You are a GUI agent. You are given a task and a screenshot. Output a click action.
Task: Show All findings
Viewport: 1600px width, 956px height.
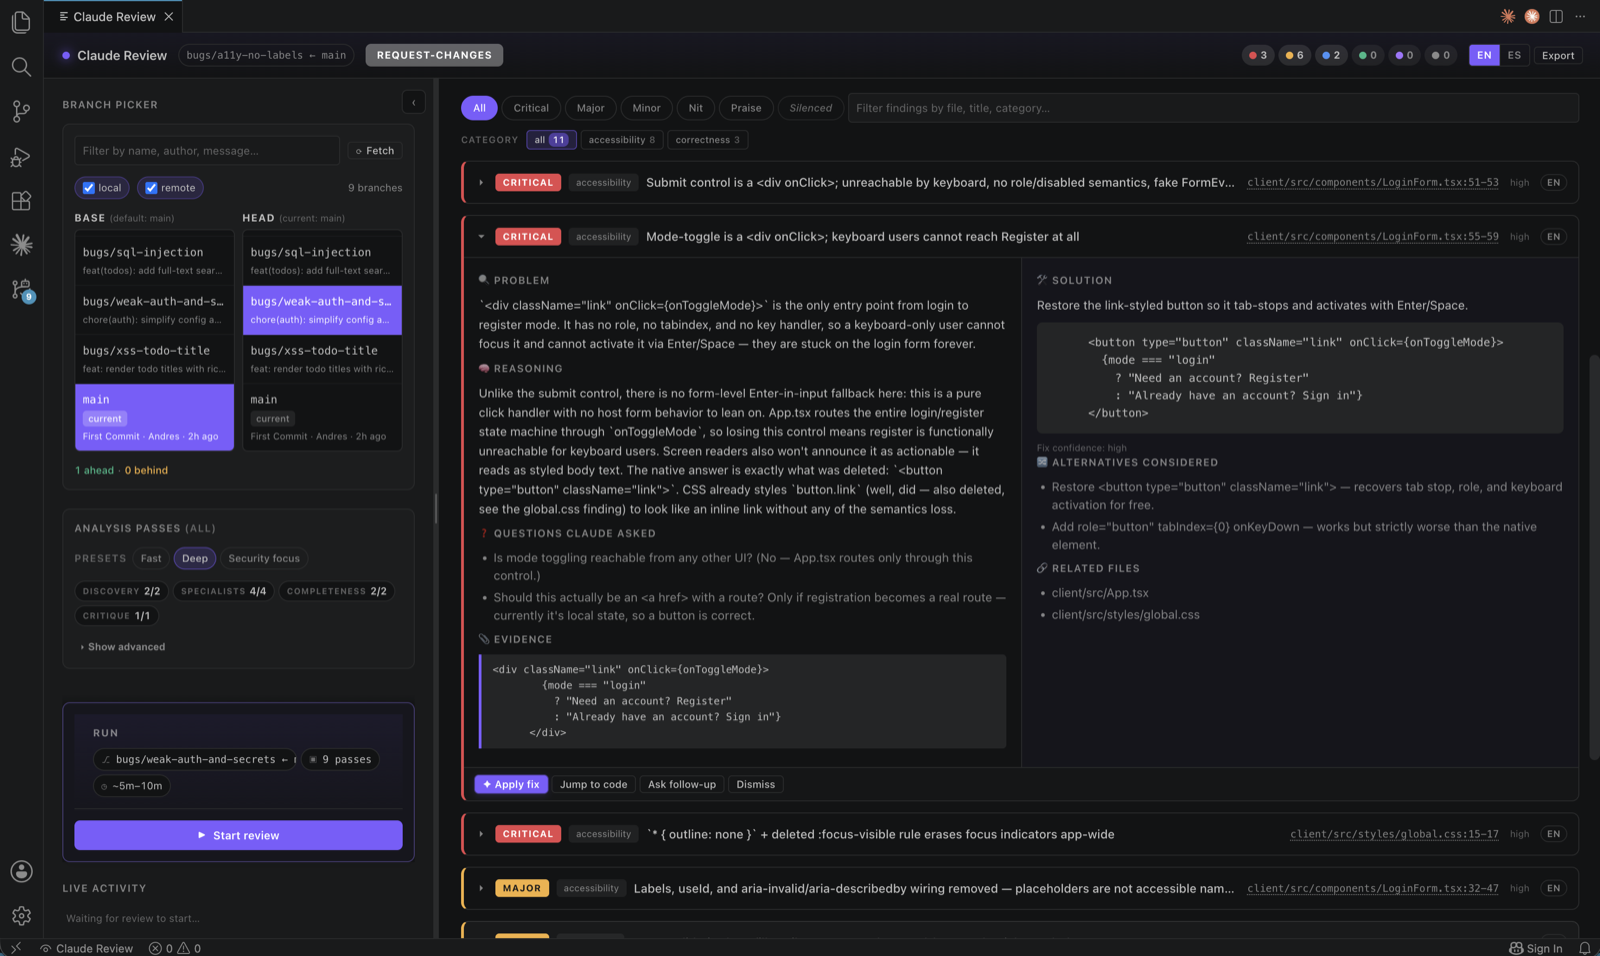point(480,108)
